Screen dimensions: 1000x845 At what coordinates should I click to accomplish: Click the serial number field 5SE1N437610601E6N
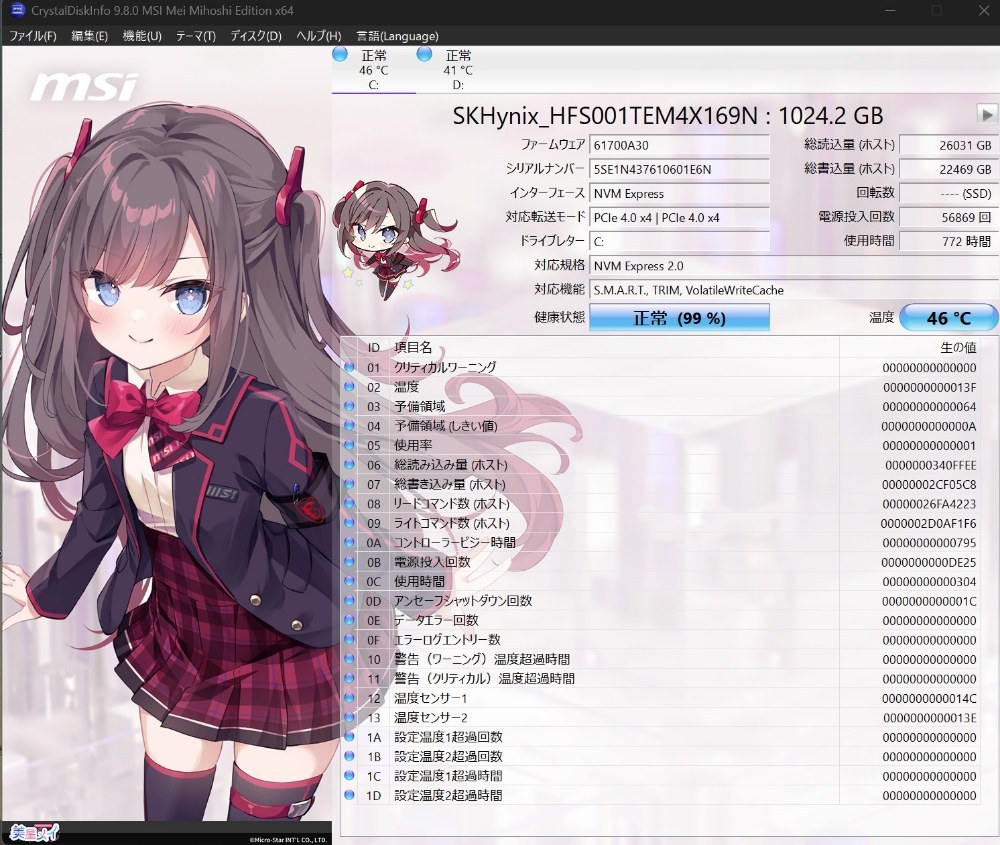[679, 170]
